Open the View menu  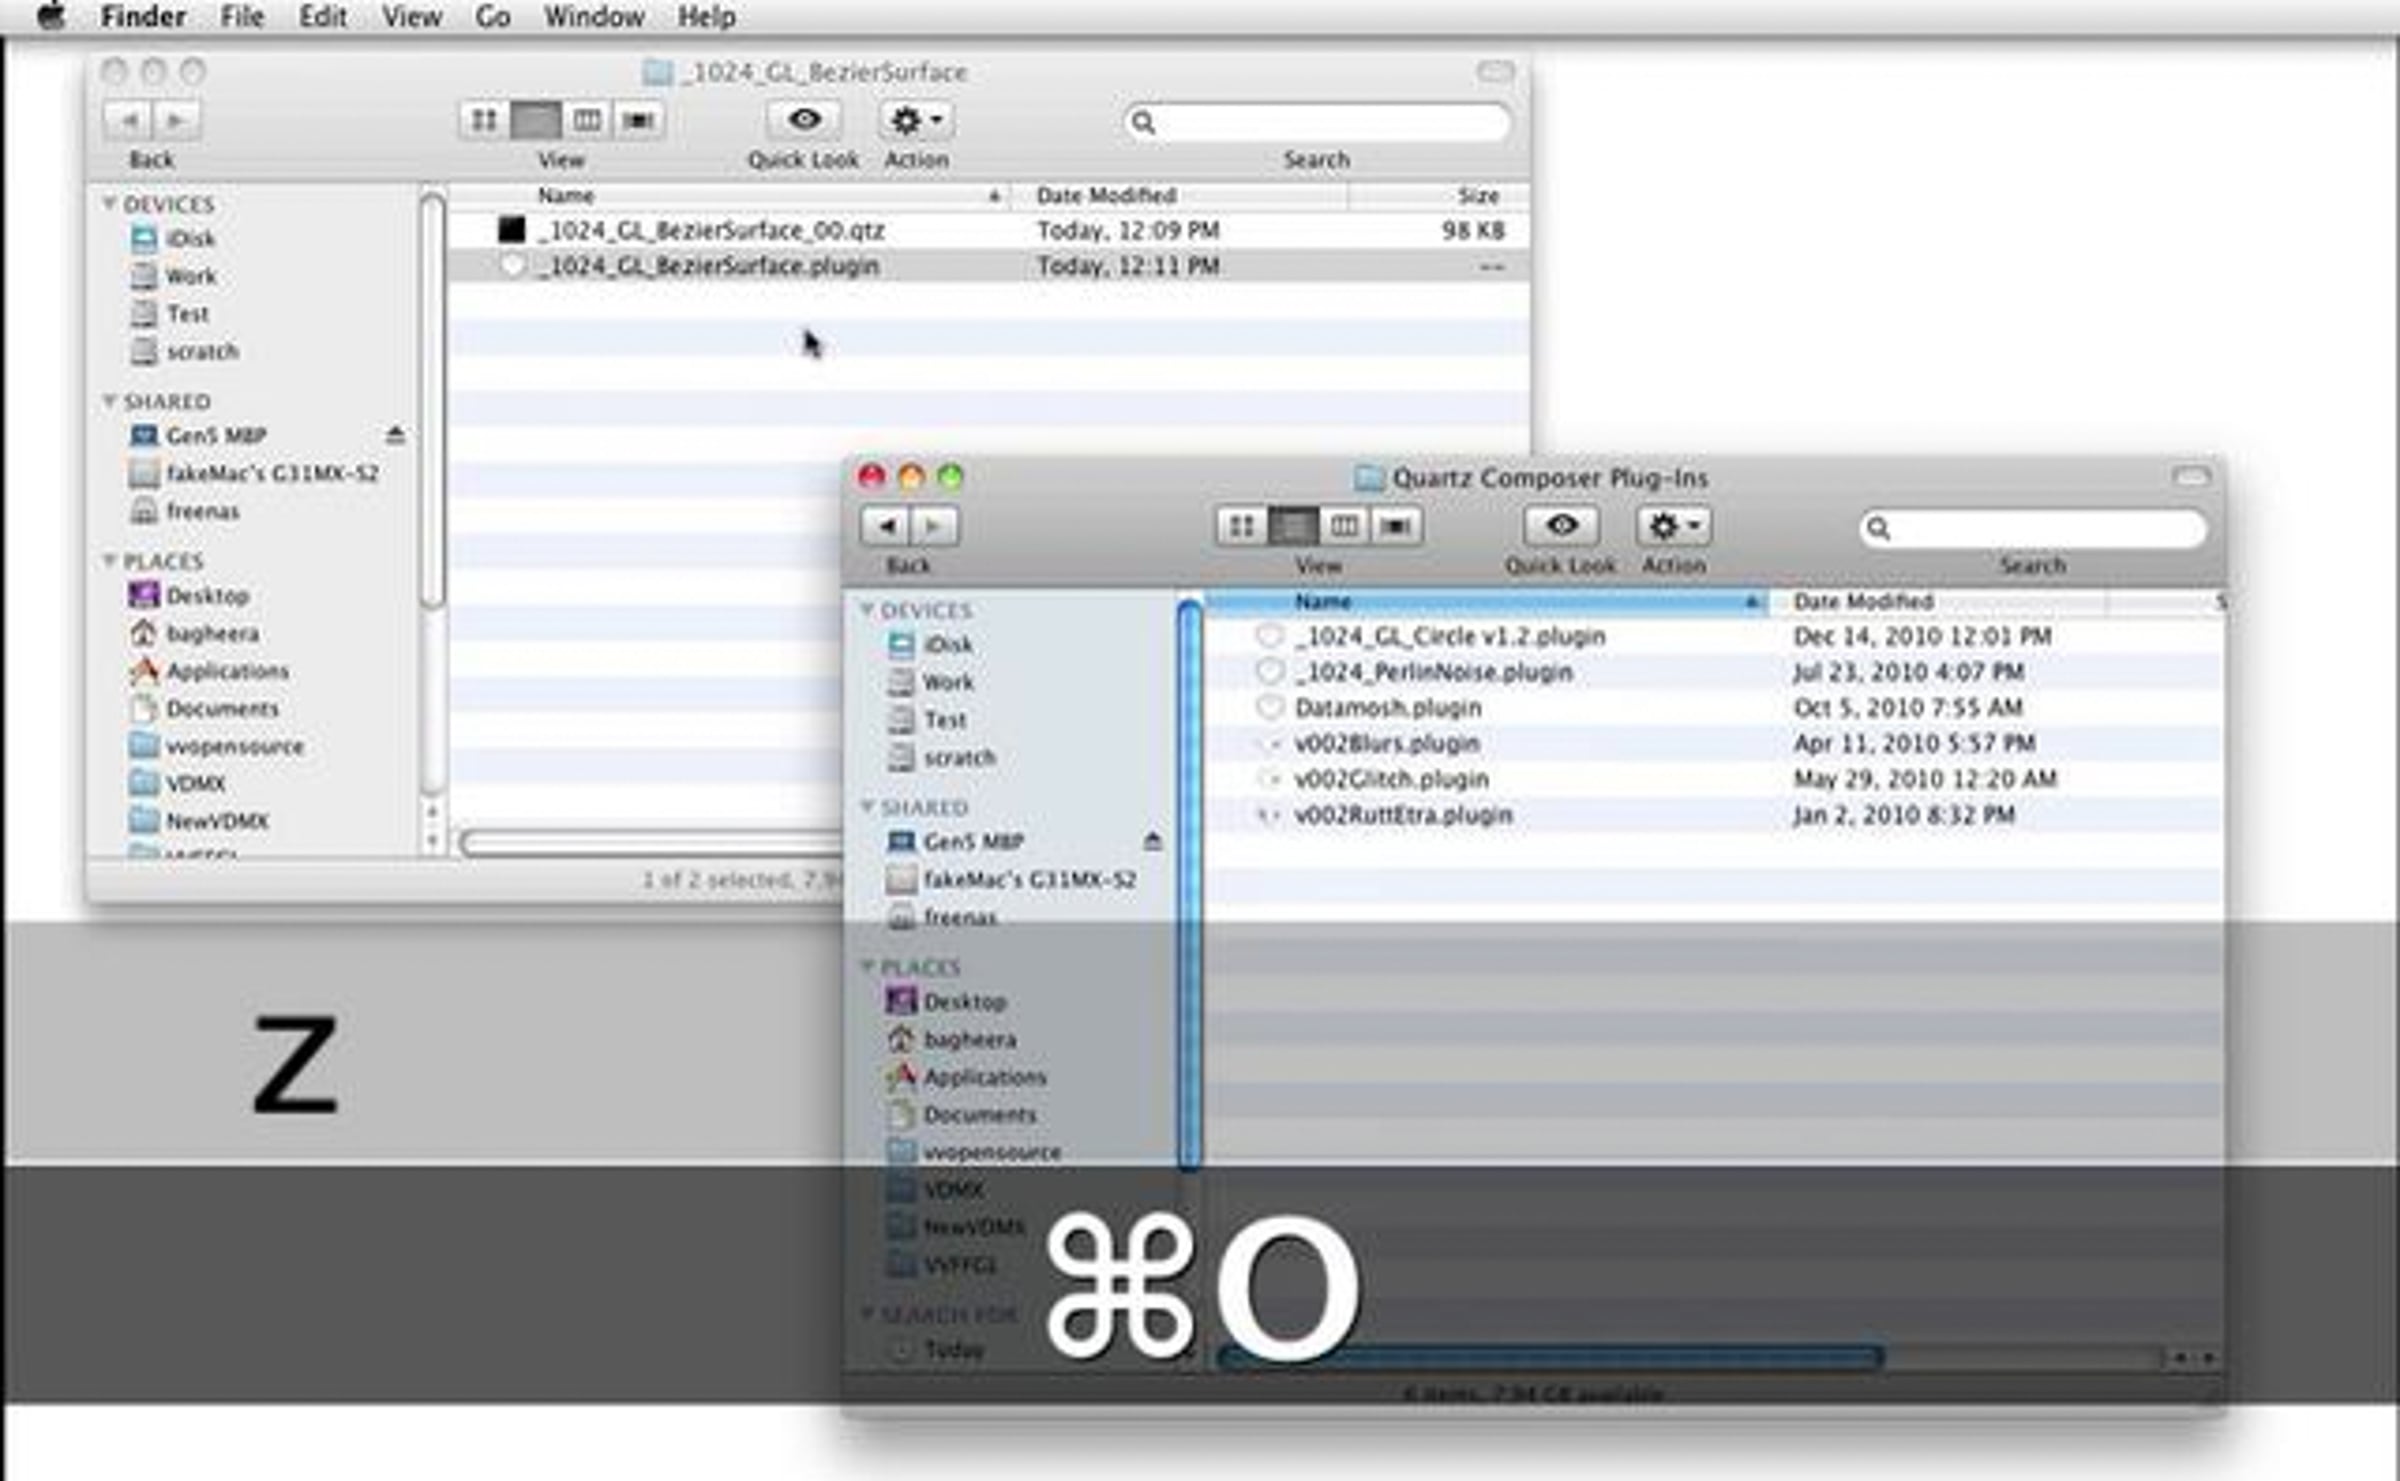(412, 17)
